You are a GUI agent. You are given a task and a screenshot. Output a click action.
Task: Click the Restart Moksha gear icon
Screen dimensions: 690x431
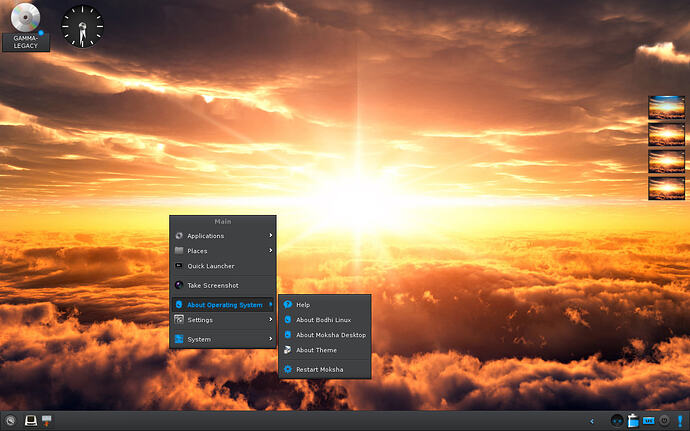[x=288, y=369]
